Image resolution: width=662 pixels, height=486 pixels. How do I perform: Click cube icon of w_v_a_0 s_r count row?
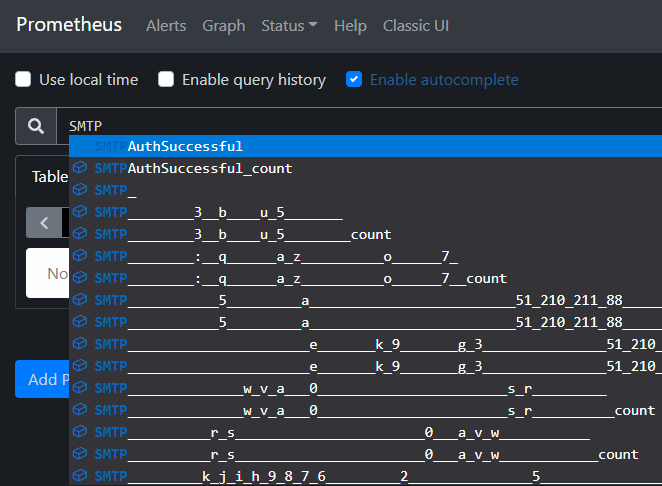coord(80,410)
